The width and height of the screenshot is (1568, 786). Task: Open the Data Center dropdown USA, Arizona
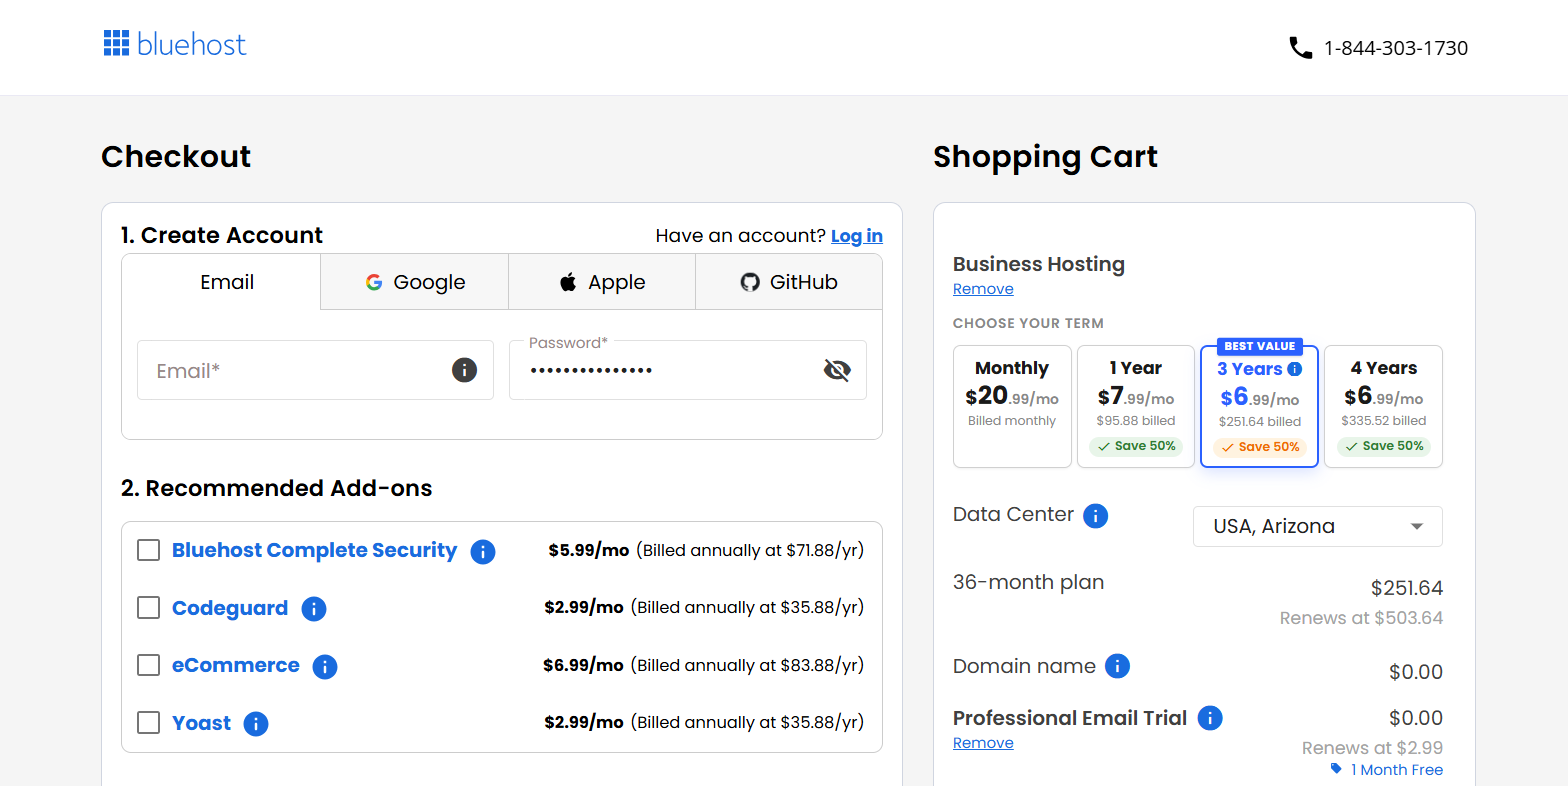(x=1318, y=527)
